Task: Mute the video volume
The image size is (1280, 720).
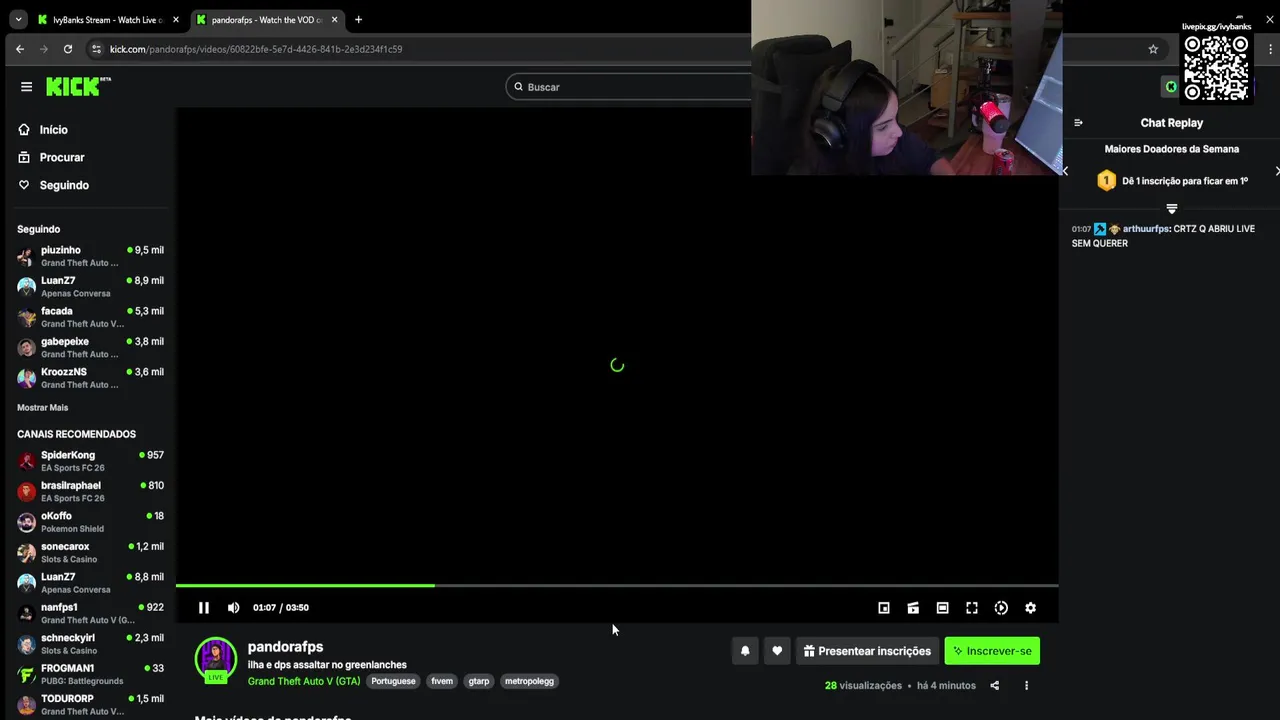Action: point(233,608)
